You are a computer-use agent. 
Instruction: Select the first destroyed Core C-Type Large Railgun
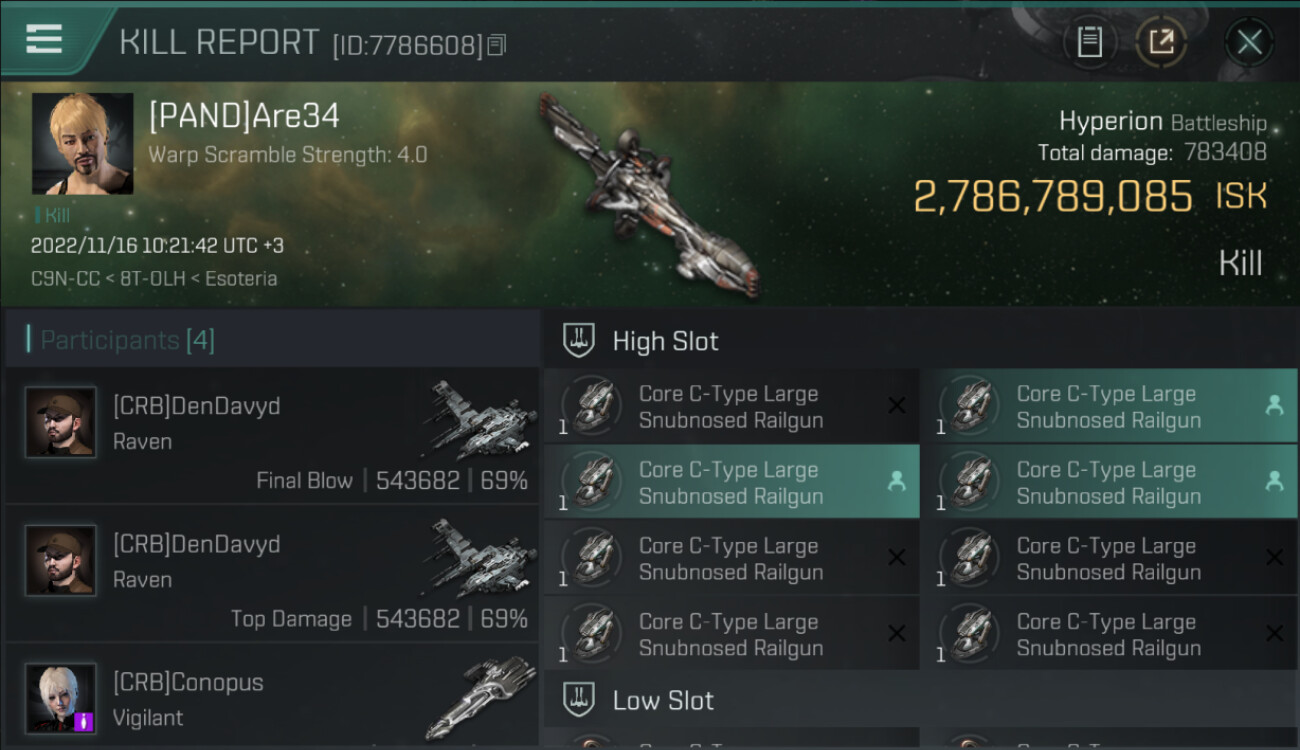pos(732,406)
